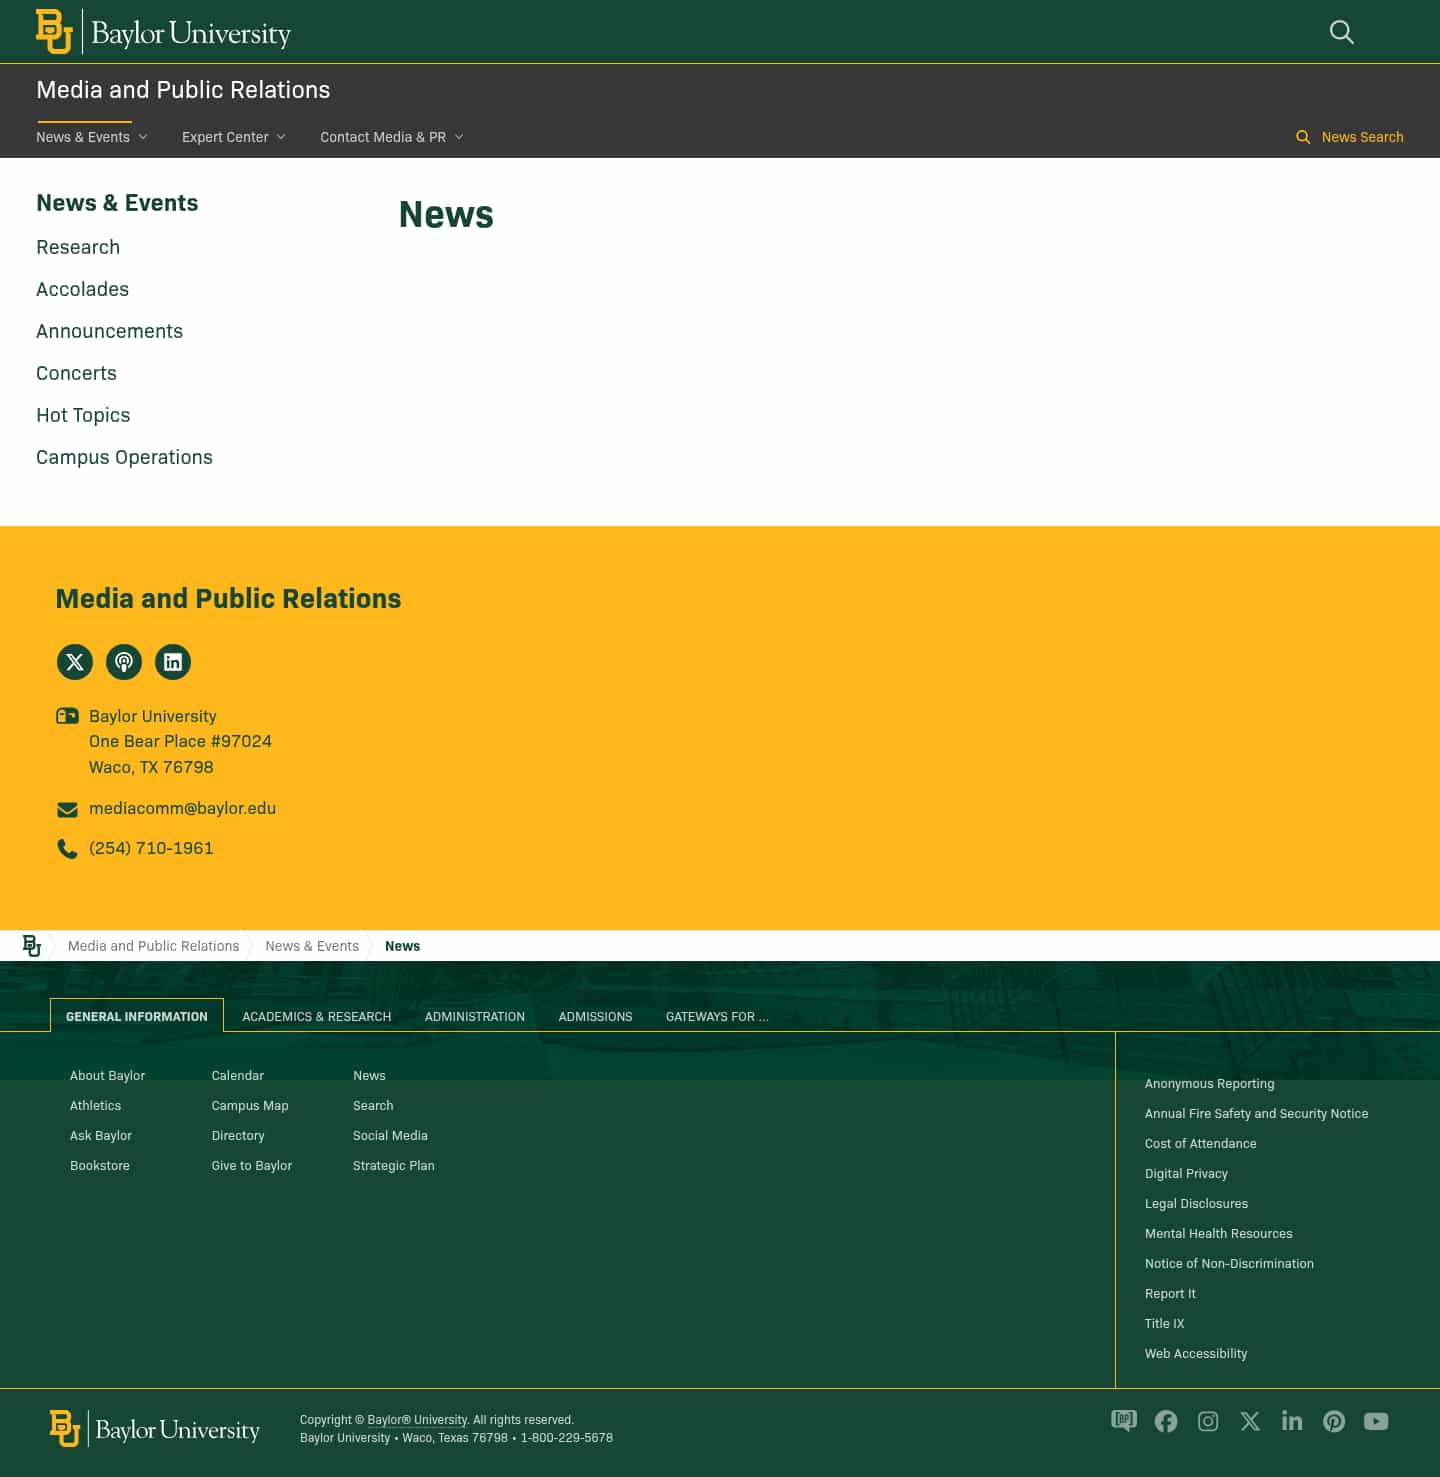Open Calendar footer link
Image resolution: width=1440 pixels, height=1477 pixels.
tap(238, 1076)
